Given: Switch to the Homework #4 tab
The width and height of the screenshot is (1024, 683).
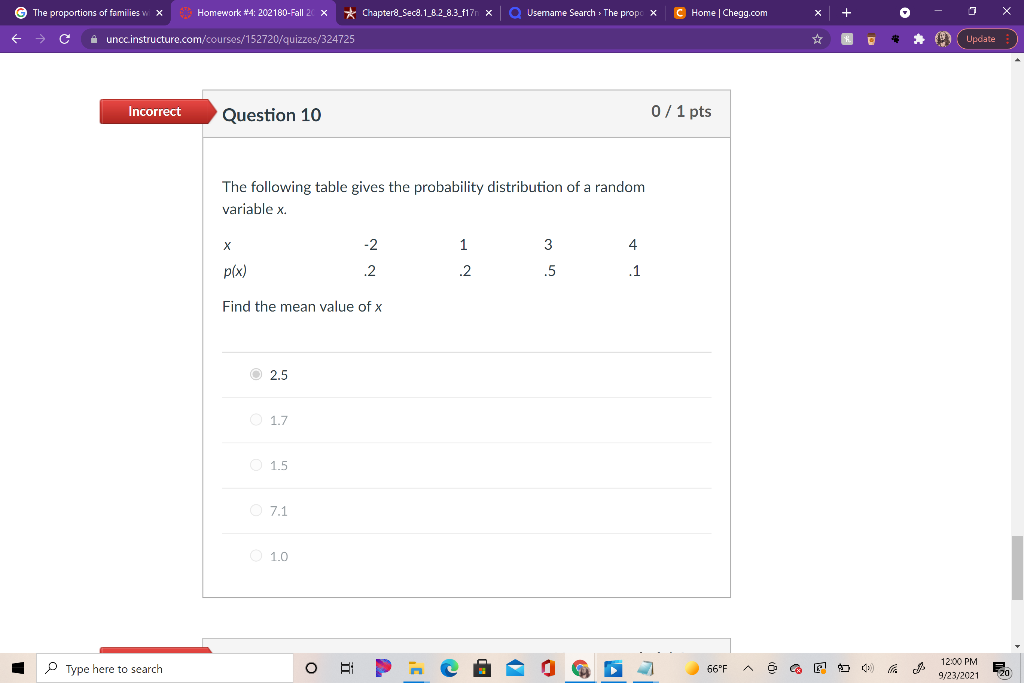Looking at the screenshot, I should point(255,12).
